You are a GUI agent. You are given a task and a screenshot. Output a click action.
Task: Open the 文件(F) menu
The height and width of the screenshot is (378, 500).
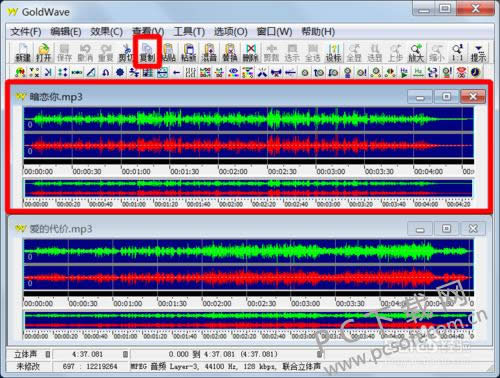click(x=26, y=32)
